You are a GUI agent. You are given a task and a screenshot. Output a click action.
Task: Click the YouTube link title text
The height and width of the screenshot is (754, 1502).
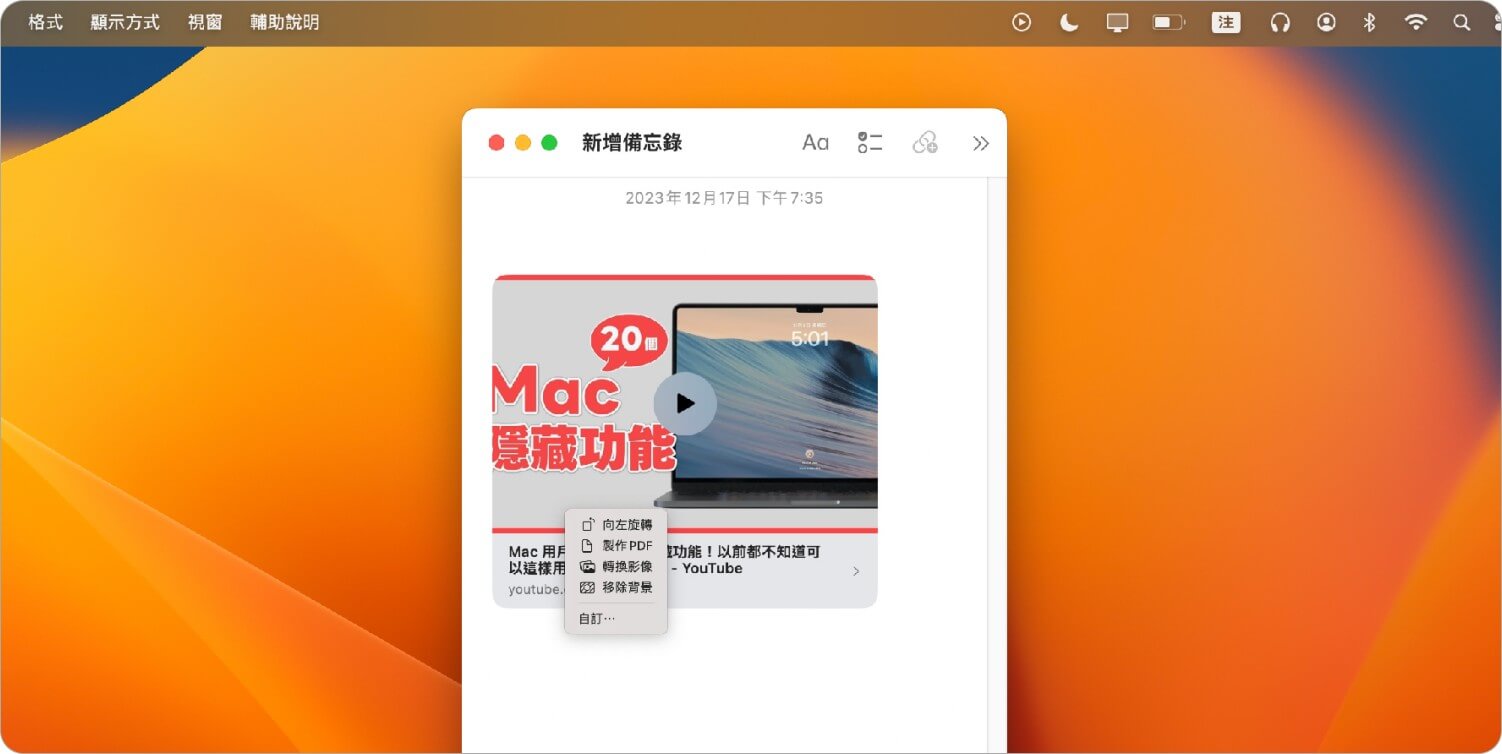click(x=665, y=560)
